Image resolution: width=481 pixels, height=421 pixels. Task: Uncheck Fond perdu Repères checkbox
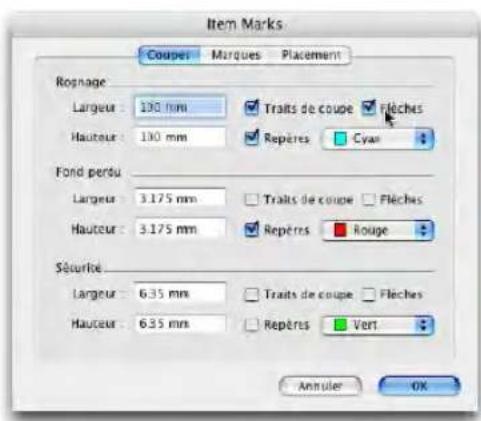[x=251, y=230]
